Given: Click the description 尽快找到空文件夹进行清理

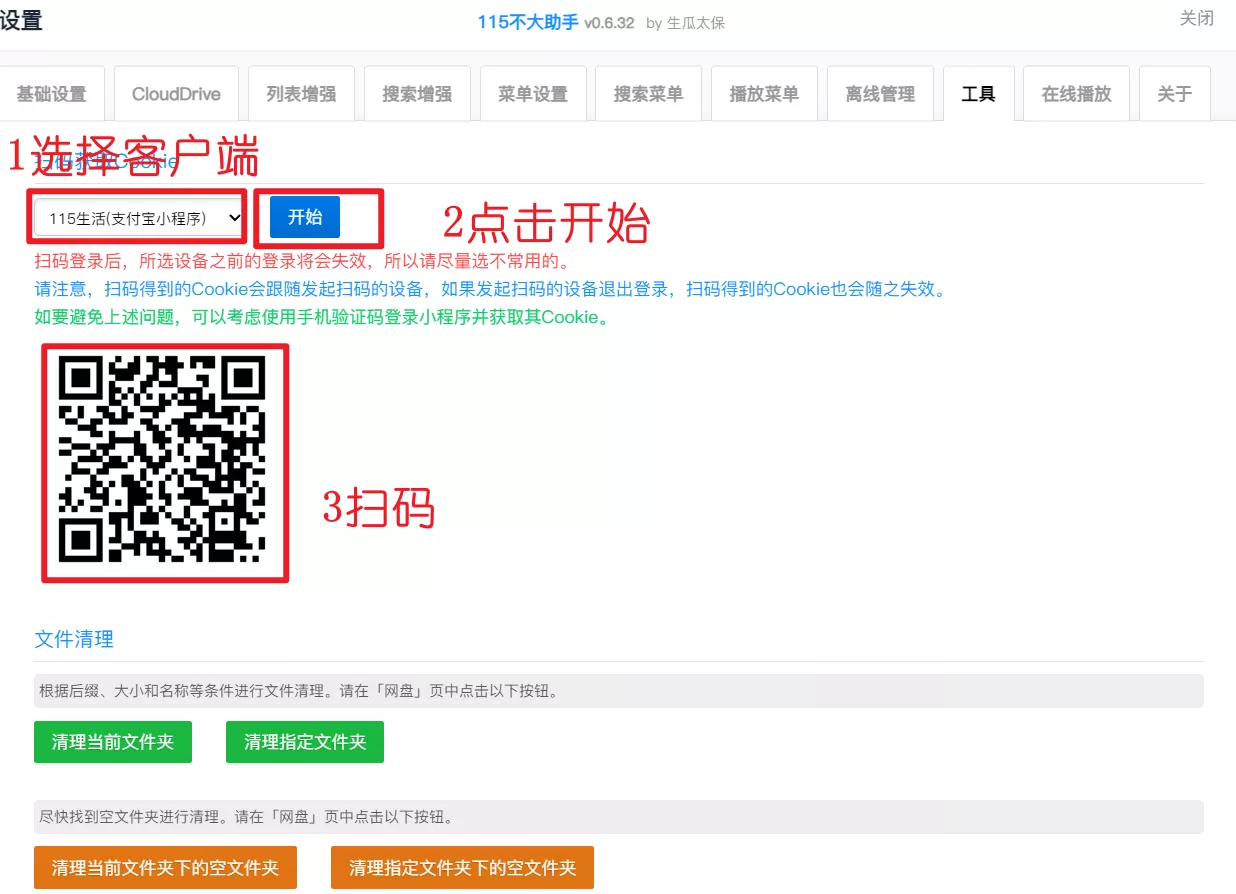Looking at the screenshot, I should click(246, 817).
